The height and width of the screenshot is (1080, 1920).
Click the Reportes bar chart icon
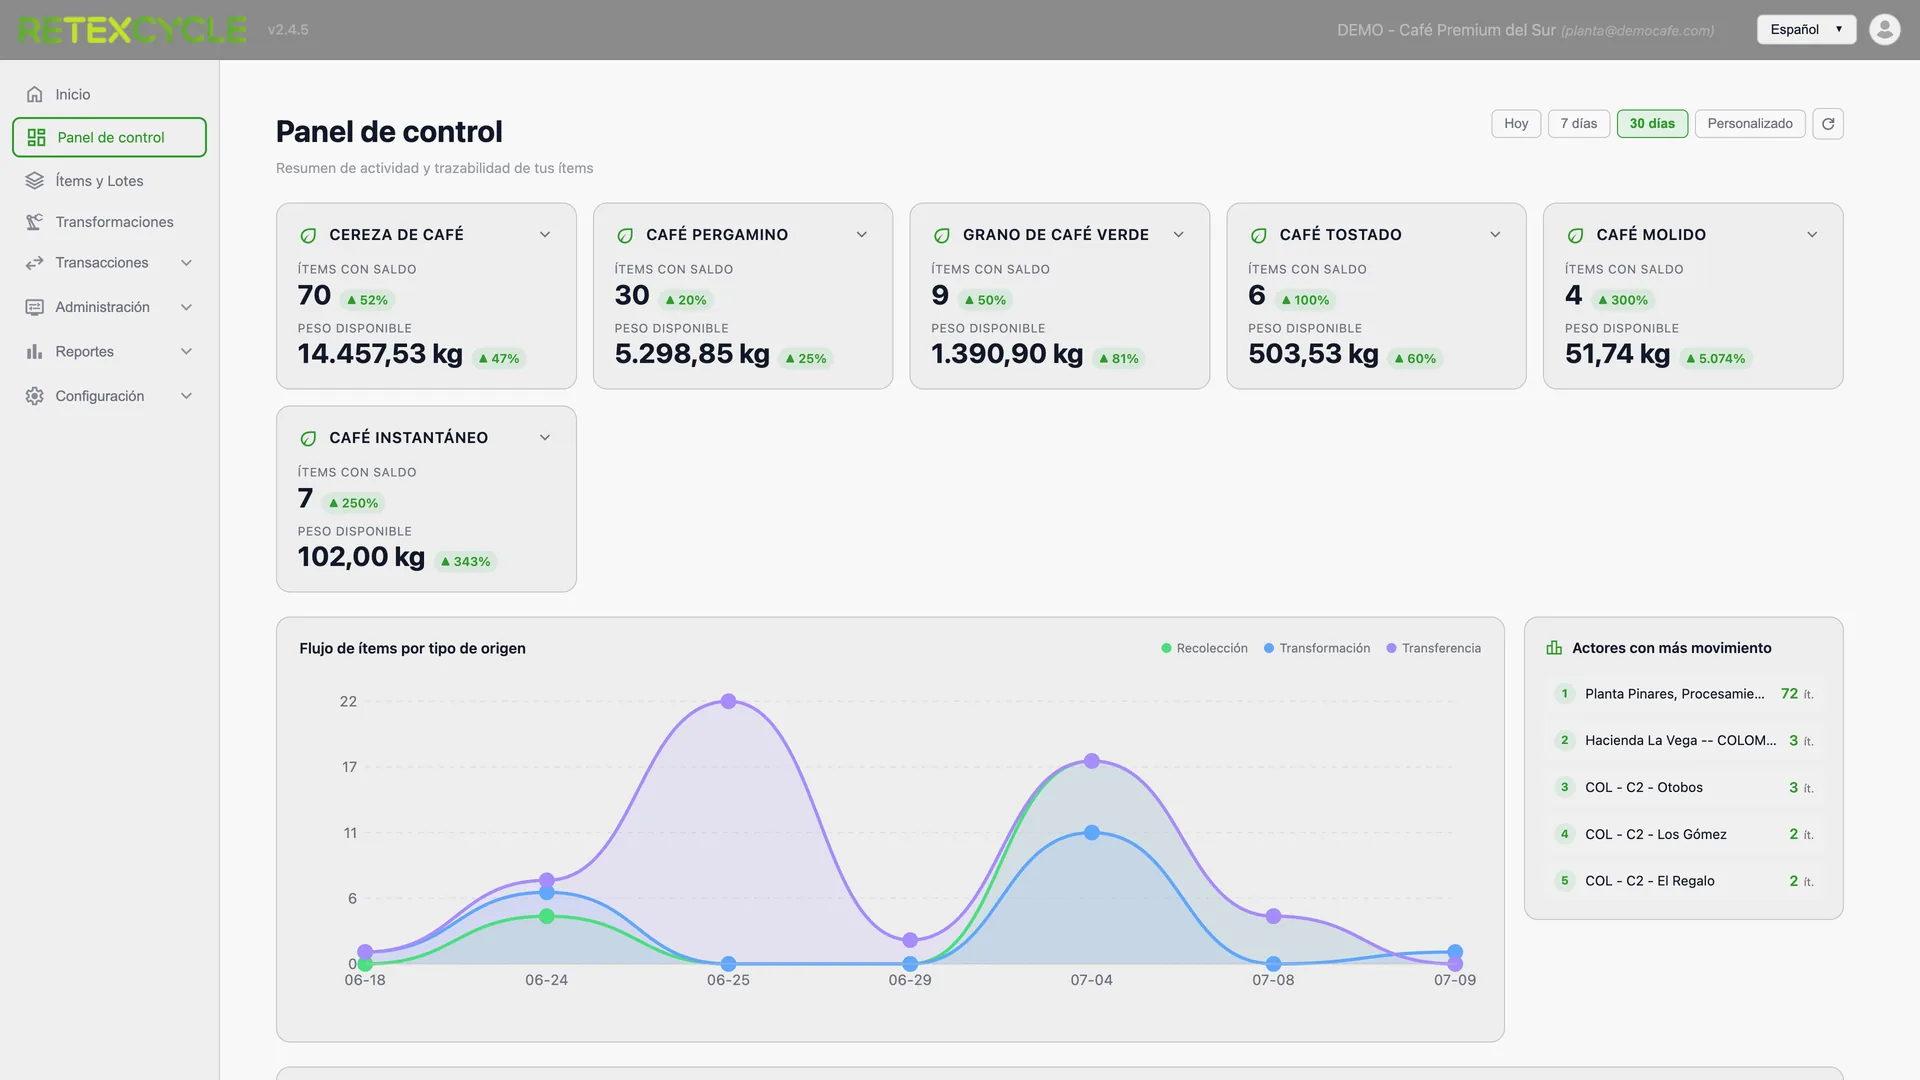[35, 352]
